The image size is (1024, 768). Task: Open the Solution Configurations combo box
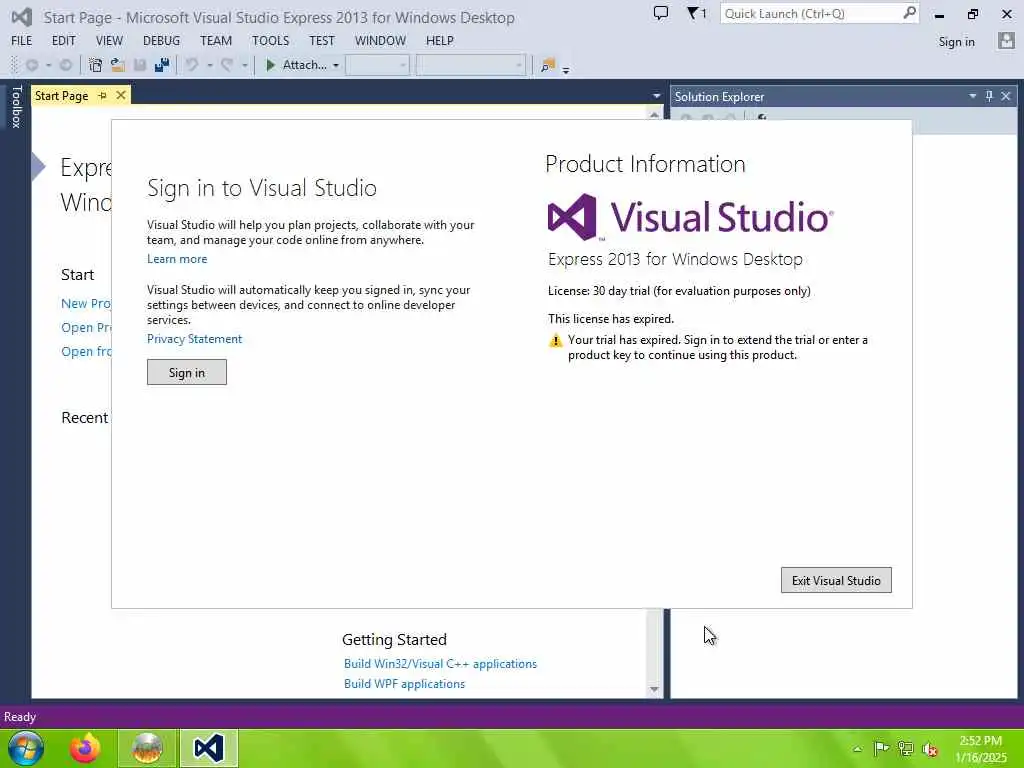tap(377, 65)
